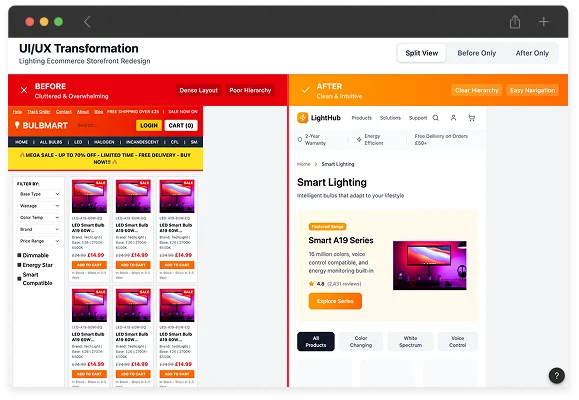Click the breadcrumb chevron after Home

[316, 164]
